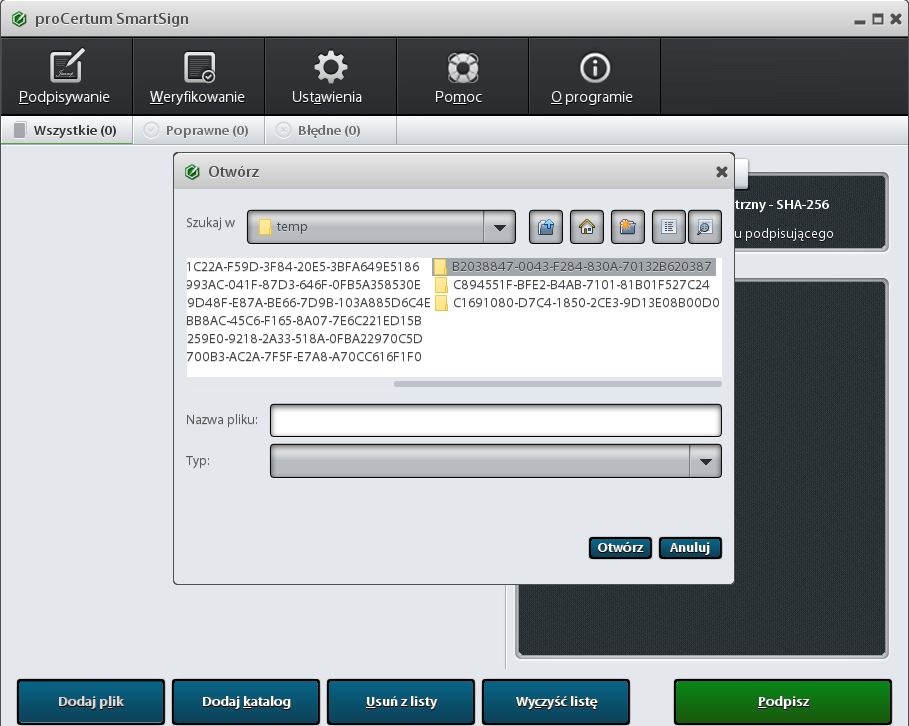Select entry ending 7E6C221ED15B

click(304, 321)
